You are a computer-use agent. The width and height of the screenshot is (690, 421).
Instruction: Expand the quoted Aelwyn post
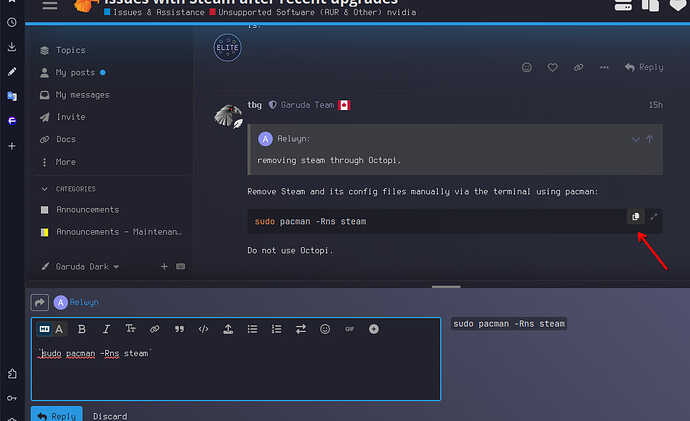(x=634, y=139)
